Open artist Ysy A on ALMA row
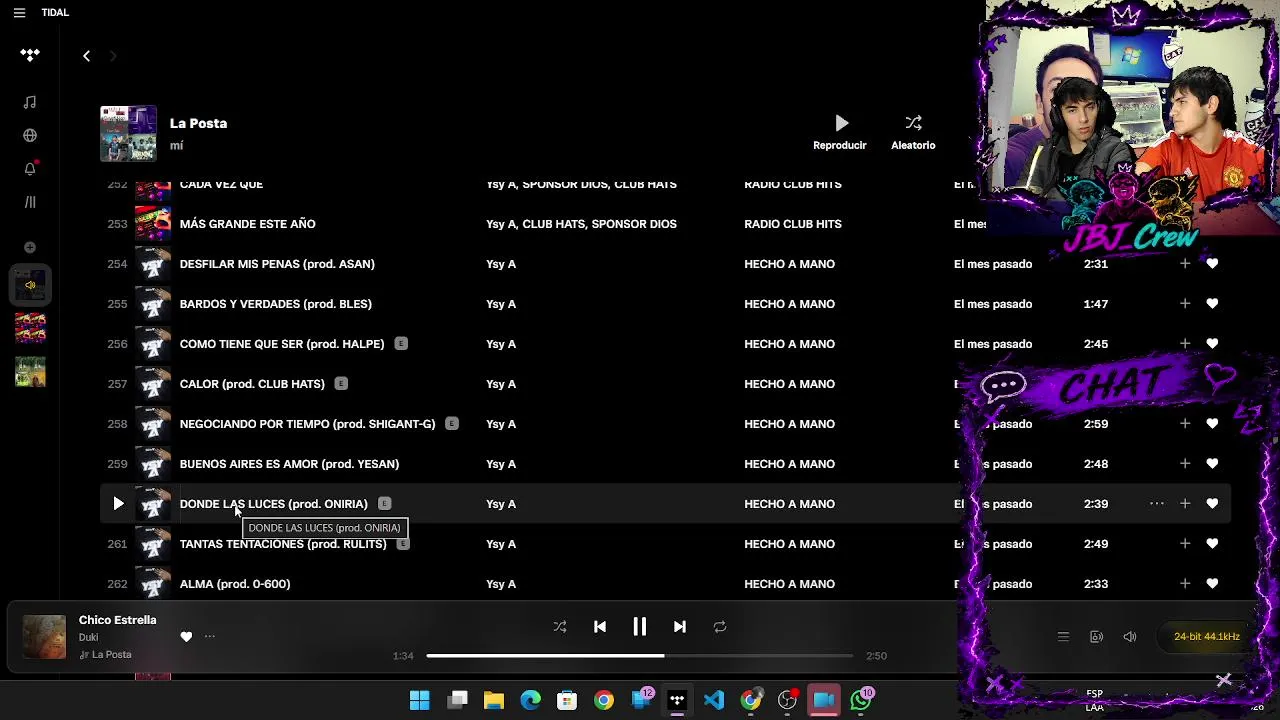This screenshot has height=720, width=1280. pyautogui.click(x=501, y=584)
